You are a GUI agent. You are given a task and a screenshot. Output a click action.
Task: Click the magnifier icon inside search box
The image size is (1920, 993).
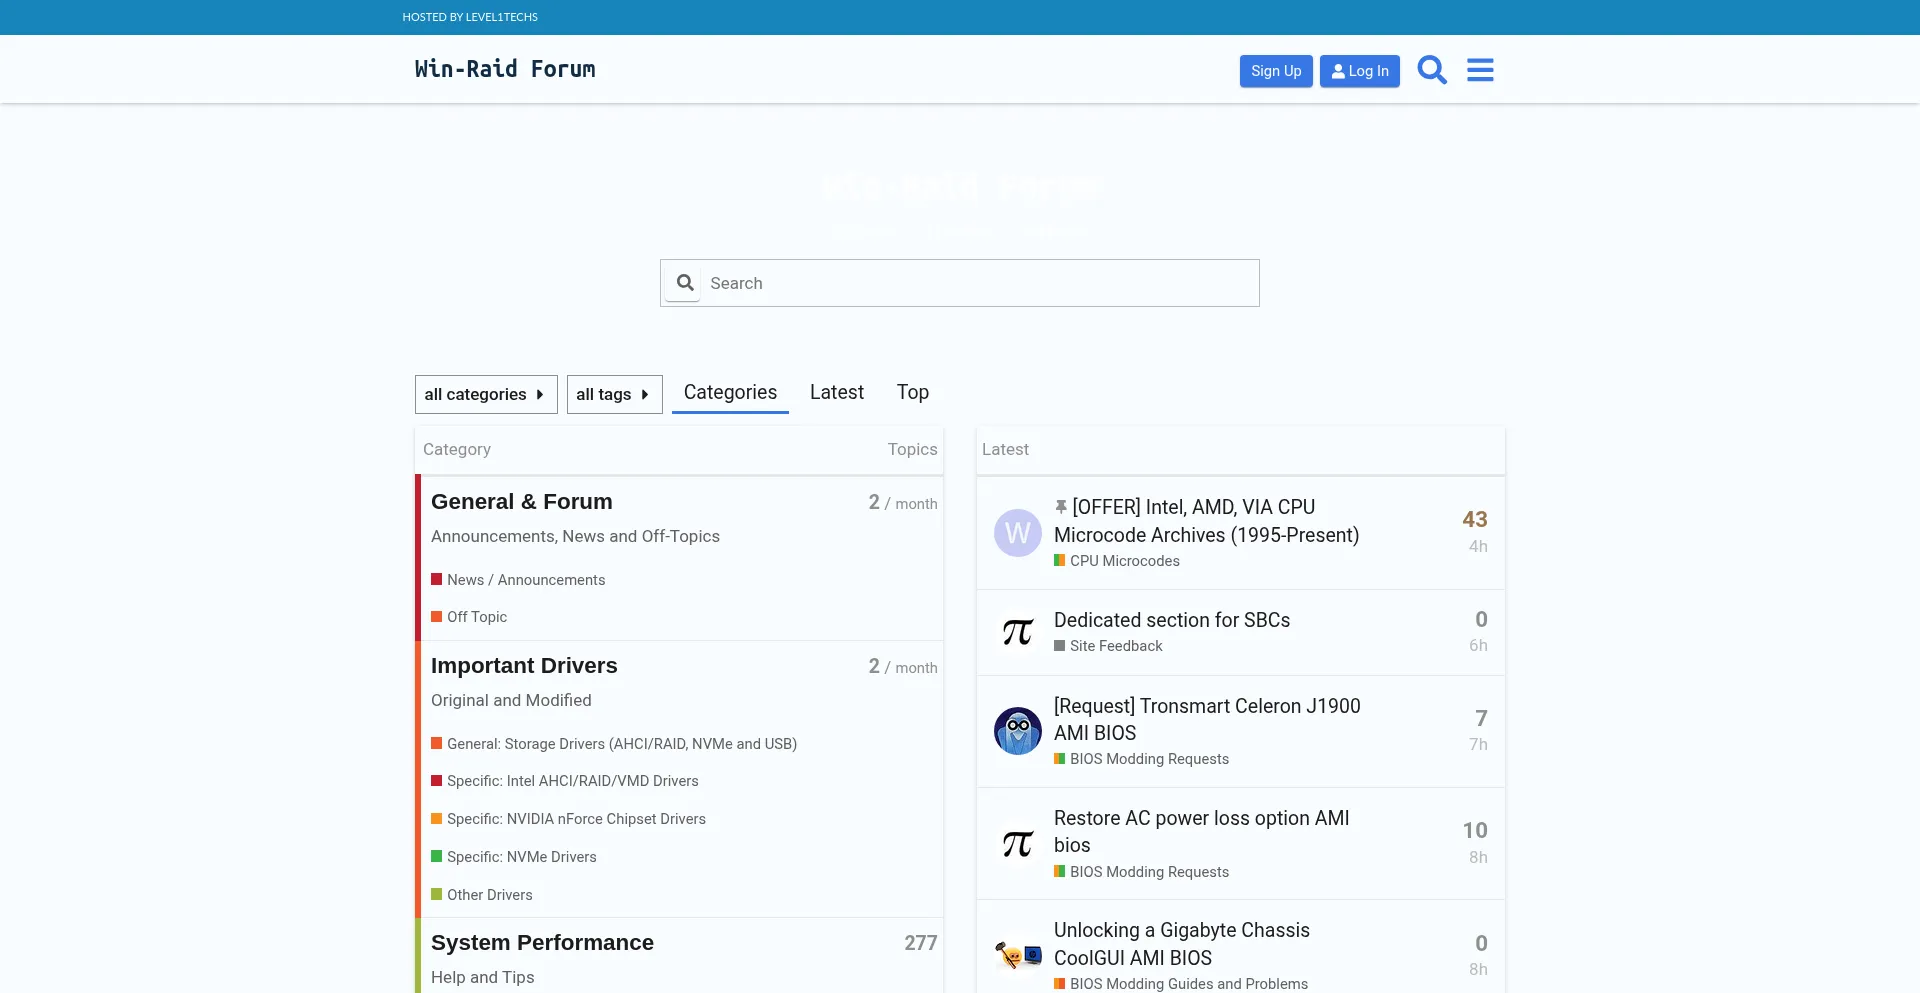[685, 283]
